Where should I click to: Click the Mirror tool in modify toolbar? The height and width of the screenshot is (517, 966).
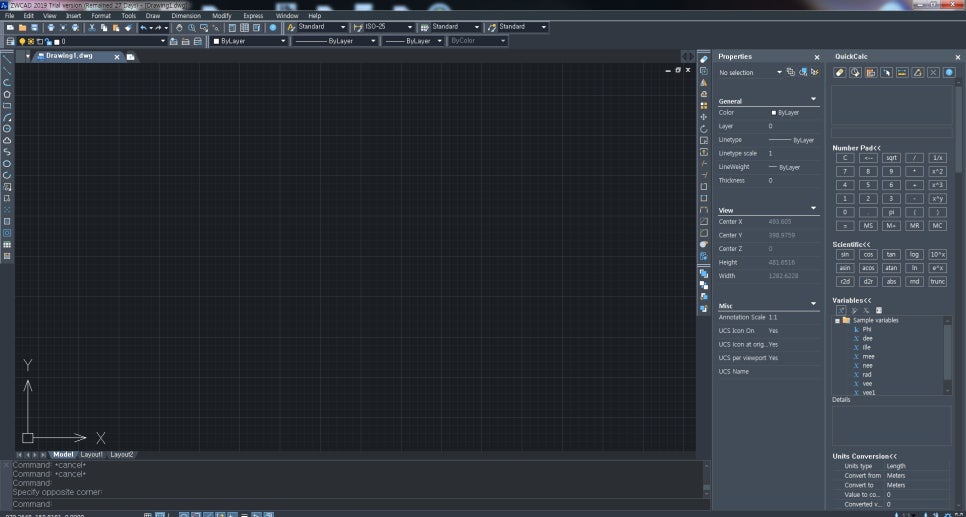pyautogui.click(x=704, y=83)
